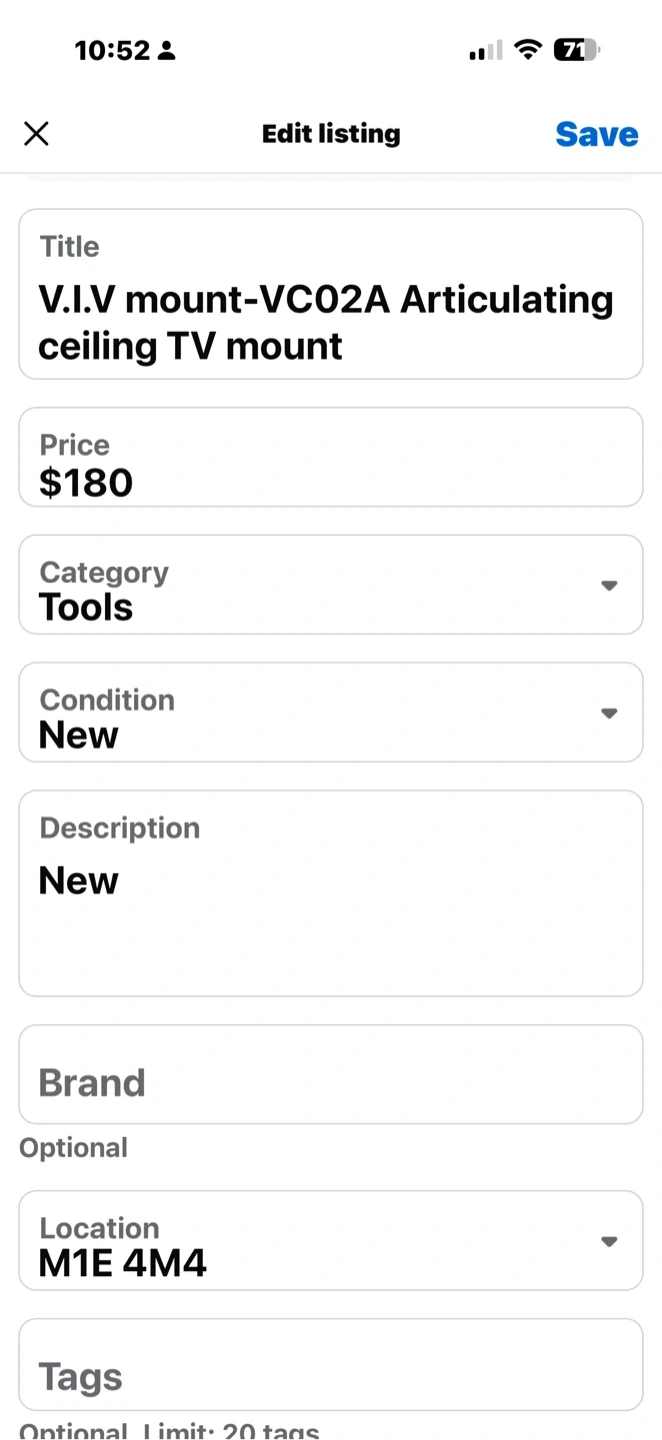Tap the battery level indicator
662x1440 pixels.
(576, 50)
